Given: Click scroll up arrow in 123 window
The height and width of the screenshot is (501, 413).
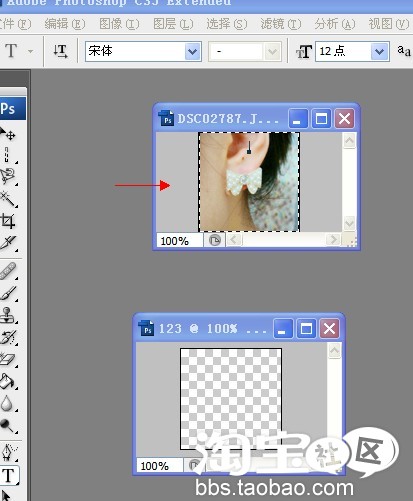Looking at the screenshot, I should 335,351.
